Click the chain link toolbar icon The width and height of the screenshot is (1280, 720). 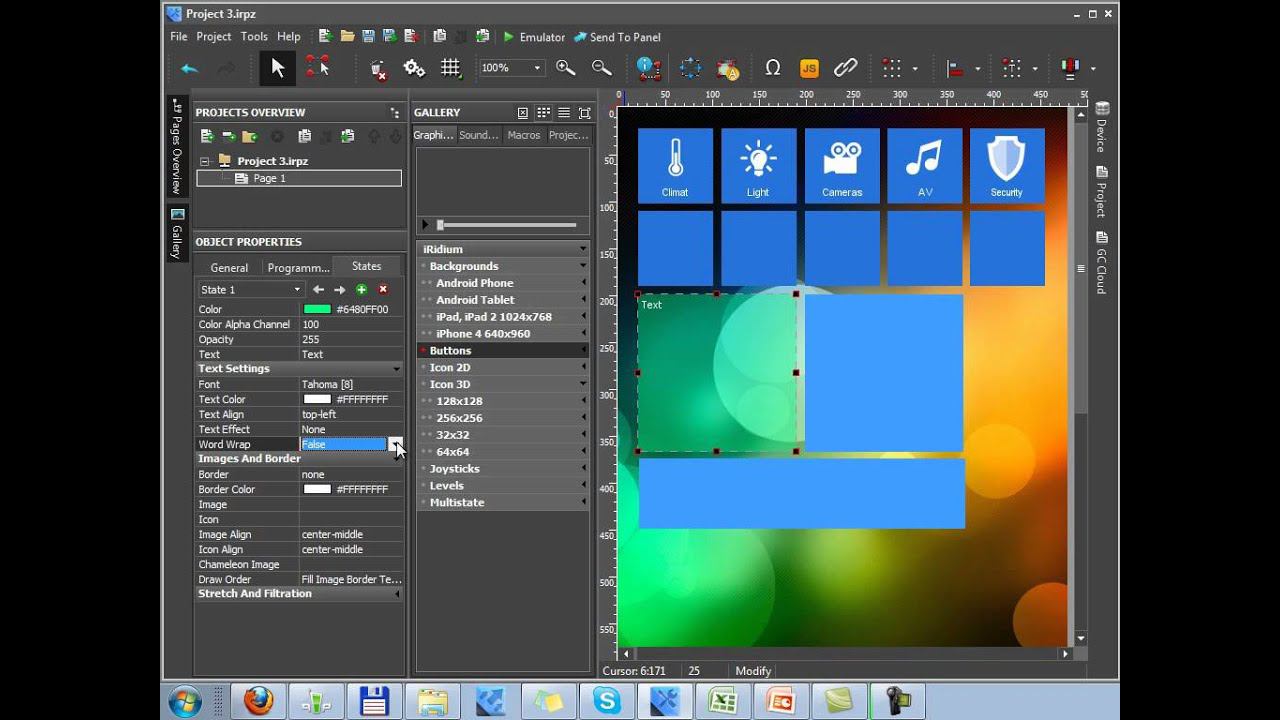[846, 68]
